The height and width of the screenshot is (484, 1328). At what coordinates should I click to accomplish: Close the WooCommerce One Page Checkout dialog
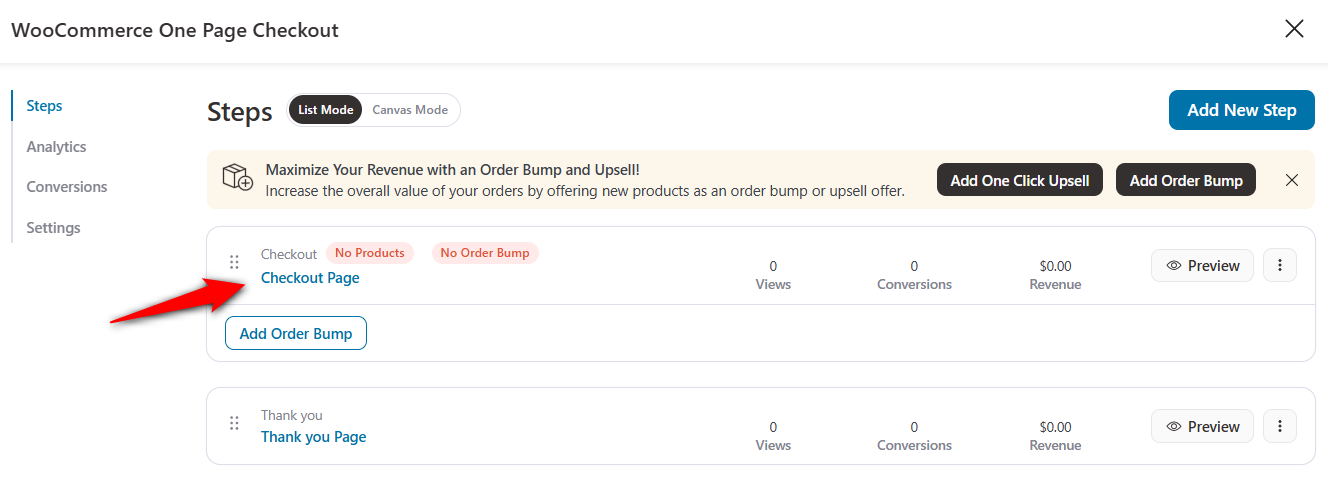coord(1294,29)
